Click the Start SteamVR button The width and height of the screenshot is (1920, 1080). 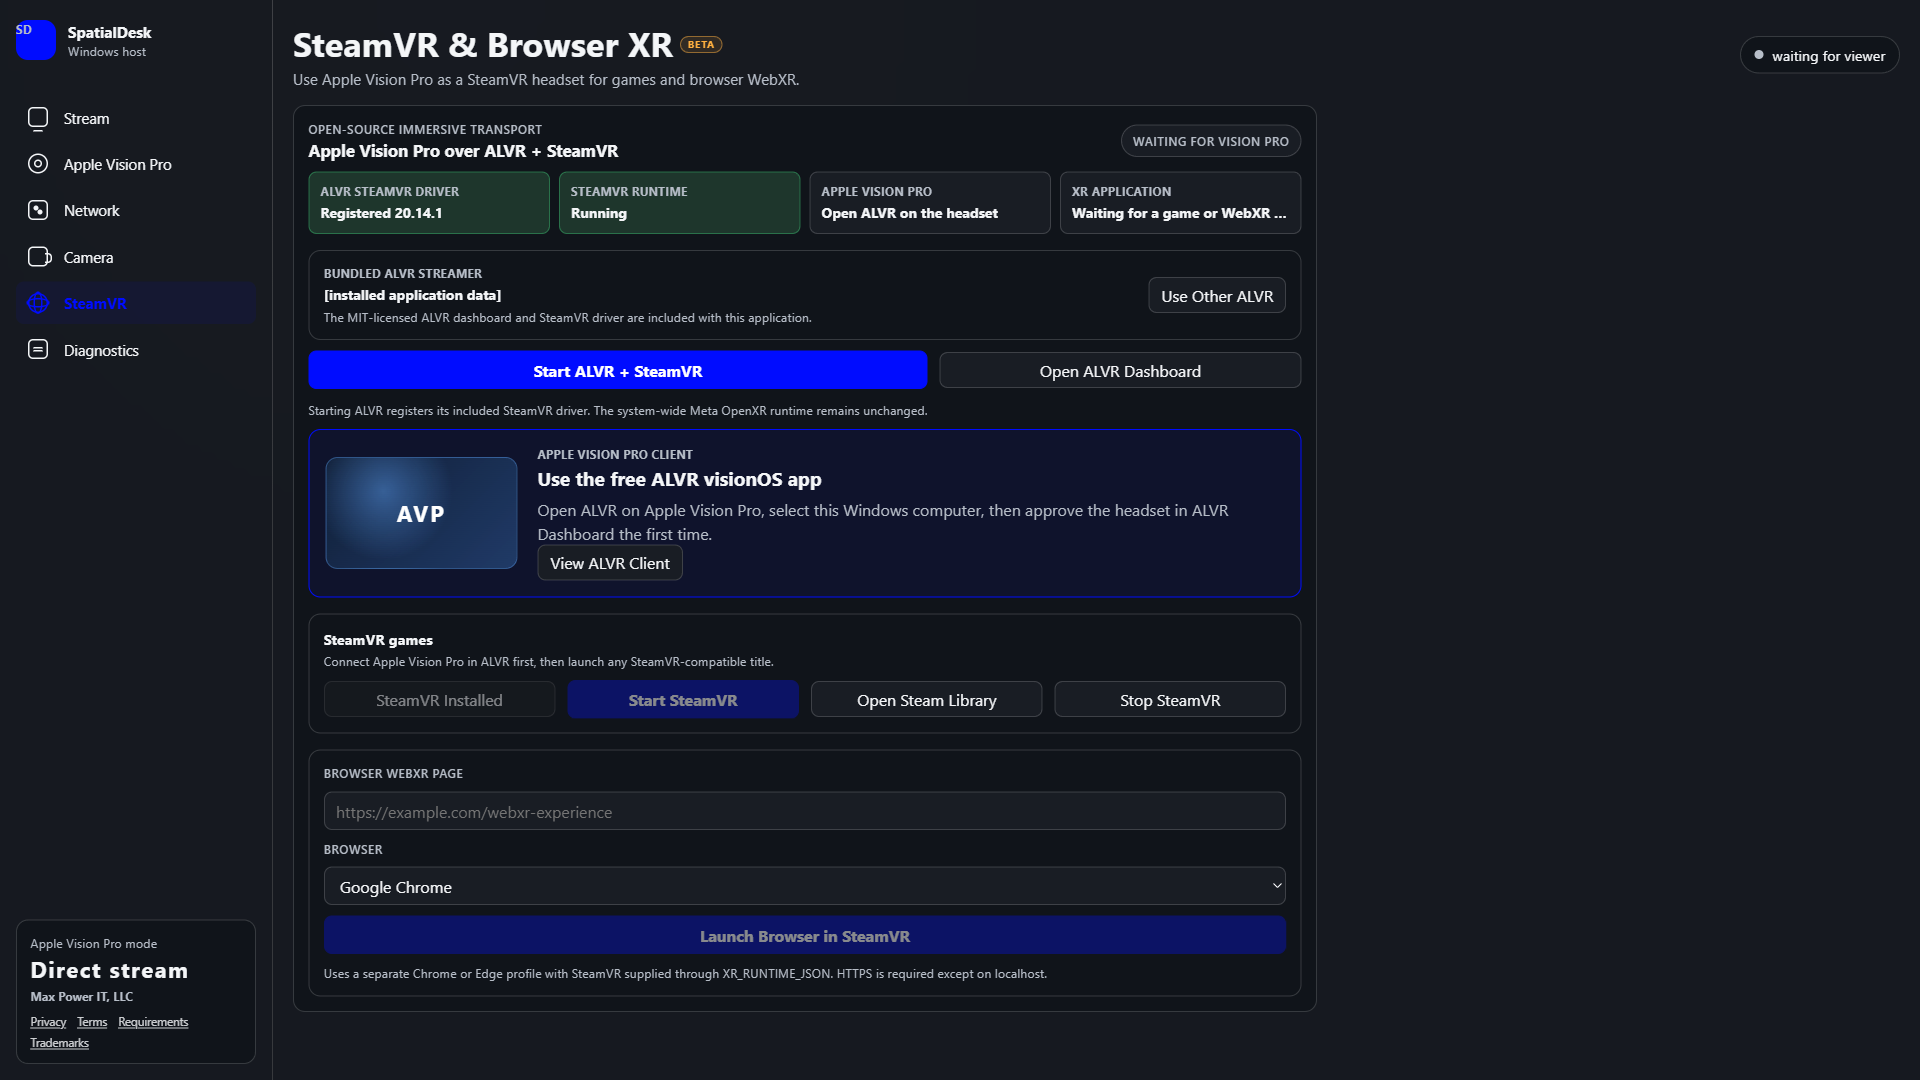point(683,700)
